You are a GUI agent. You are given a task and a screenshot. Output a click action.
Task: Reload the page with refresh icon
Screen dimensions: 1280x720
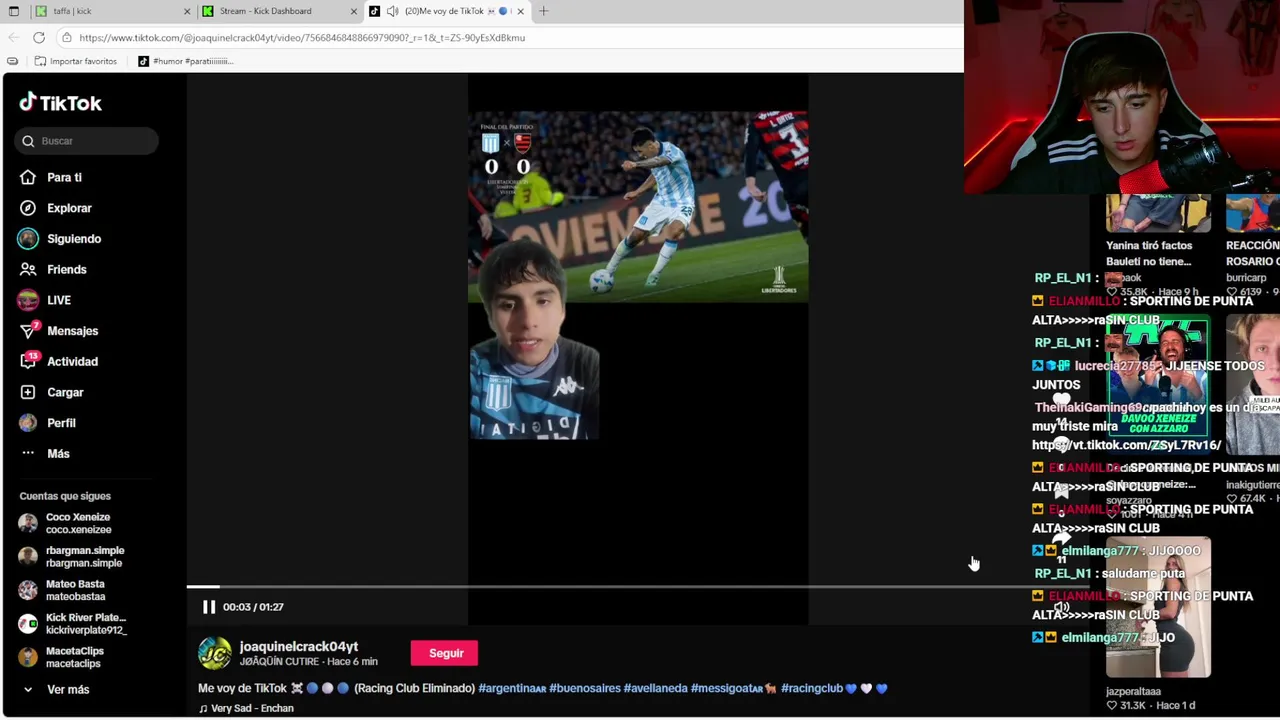39,37
